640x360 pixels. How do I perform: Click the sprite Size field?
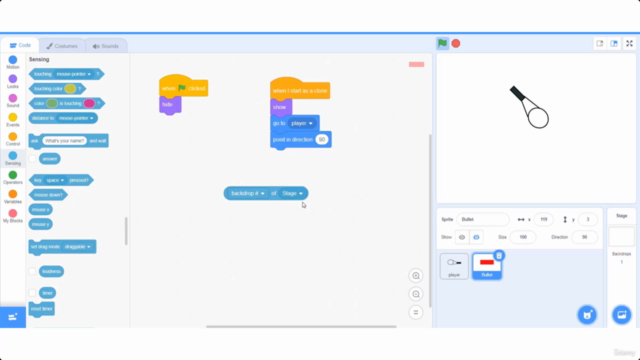523,237
